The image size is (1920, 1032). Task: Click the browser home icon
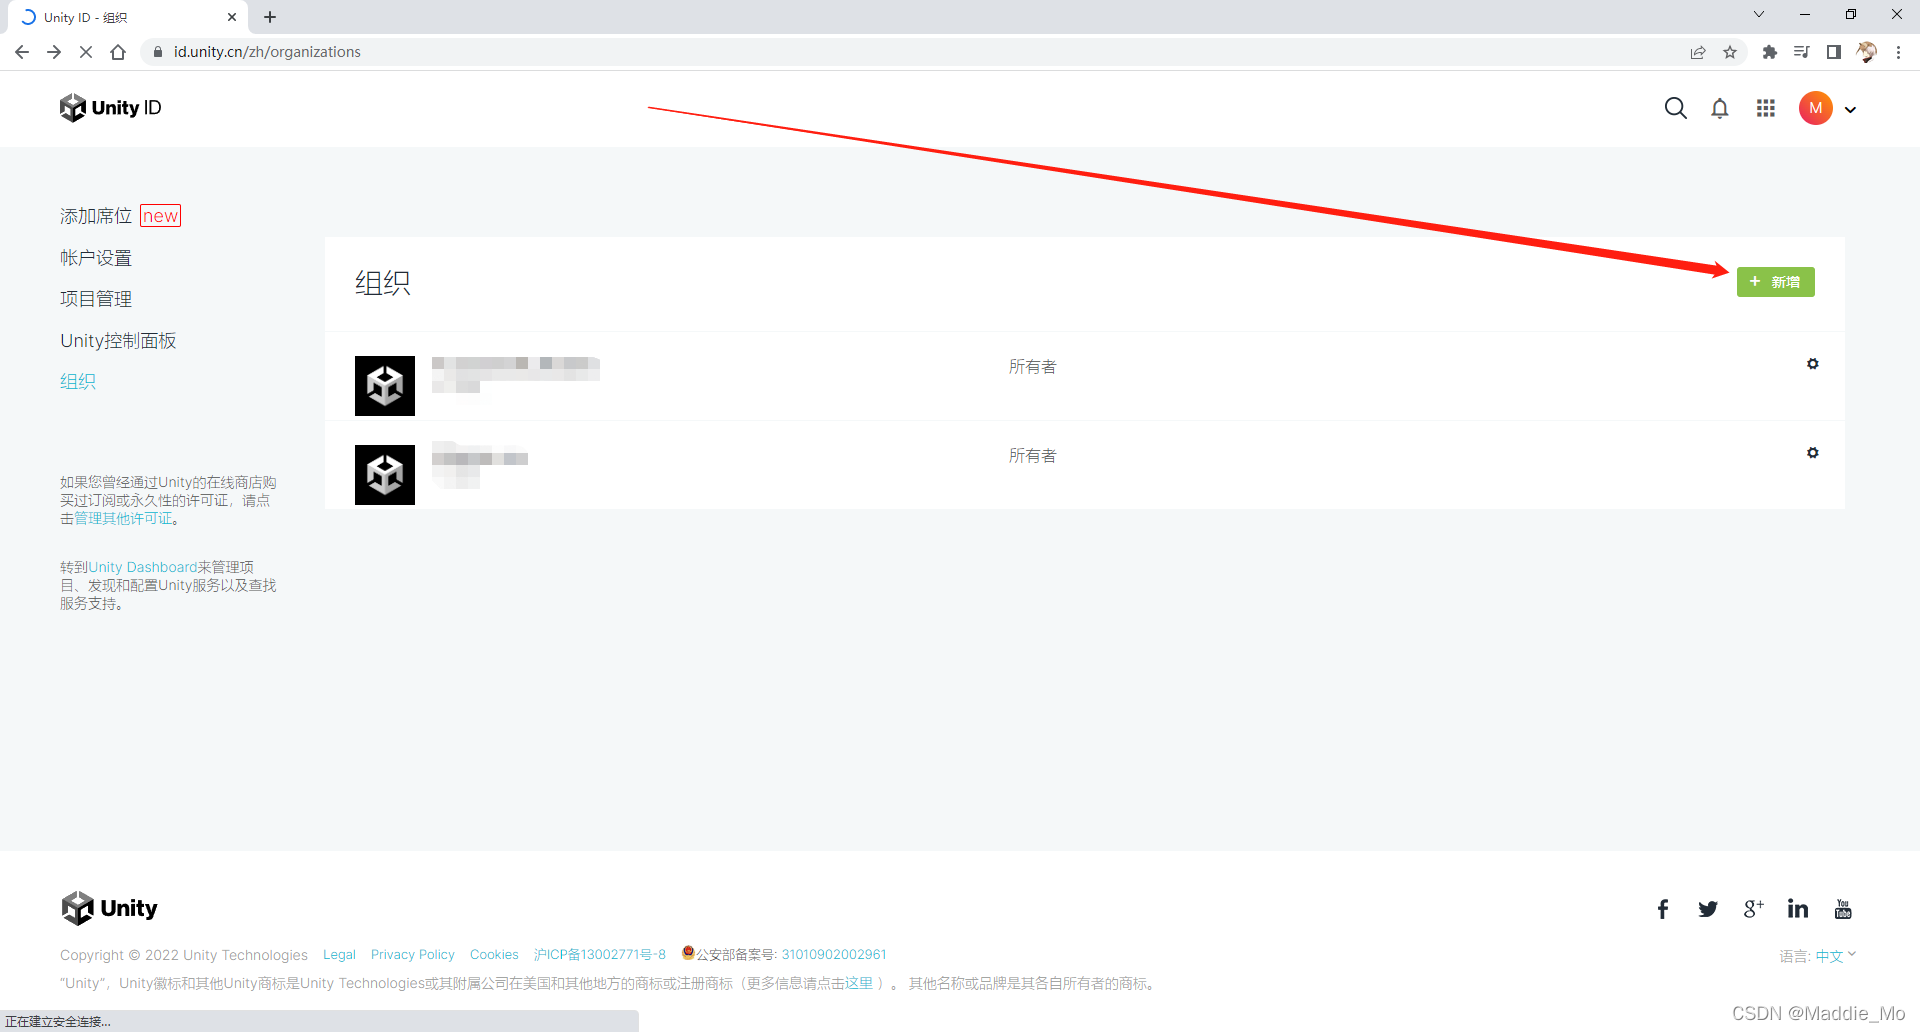(118, 52)
